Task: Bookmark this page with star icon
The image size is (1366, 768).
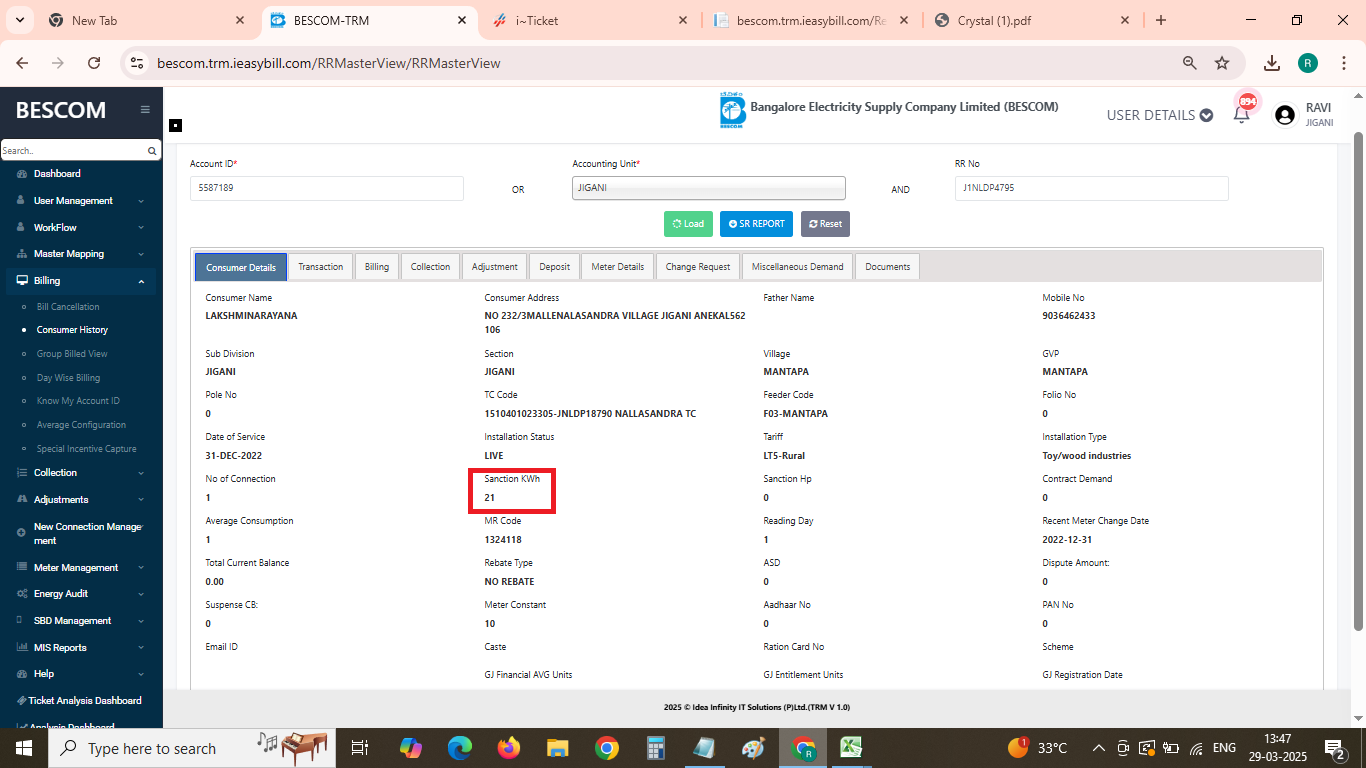Action: (1222, 63)
